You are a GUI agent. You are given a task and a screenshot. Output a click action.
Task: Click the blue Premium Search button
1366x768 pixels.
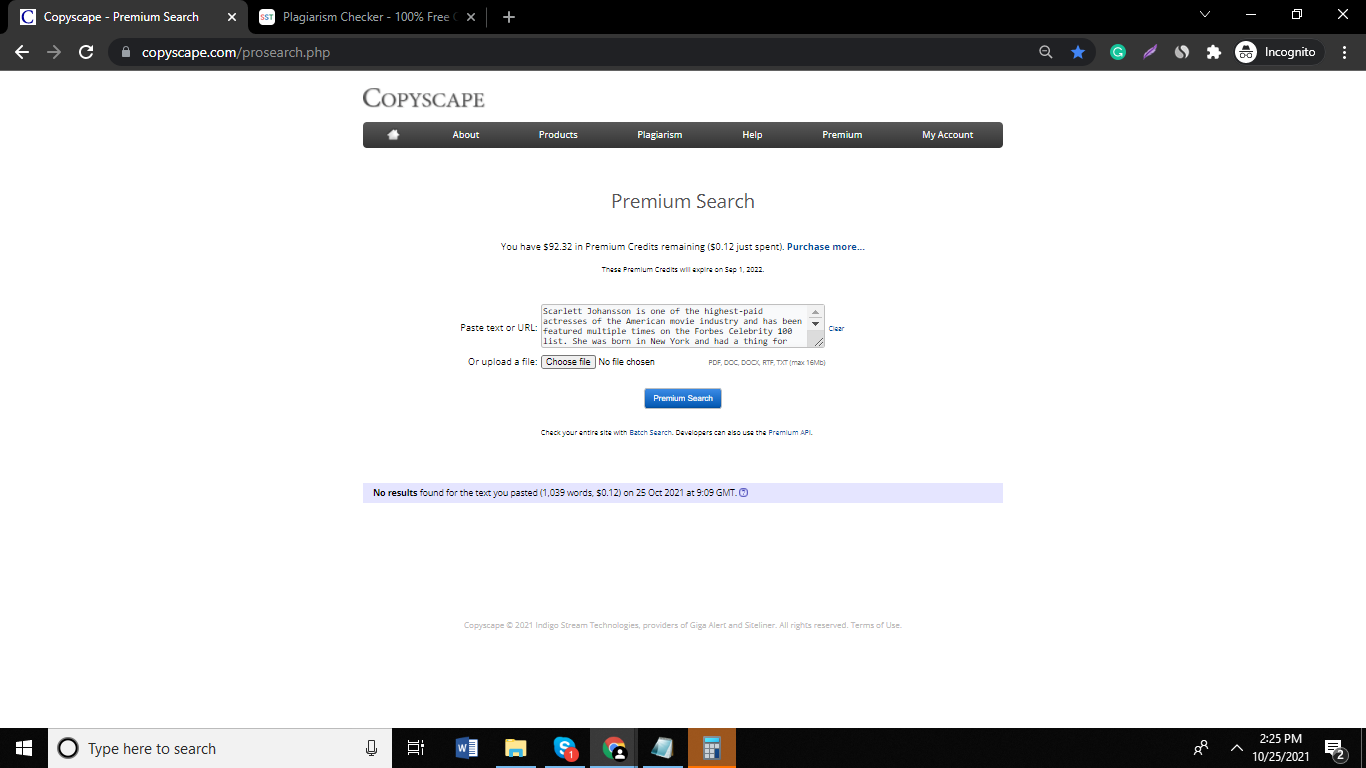683,398
